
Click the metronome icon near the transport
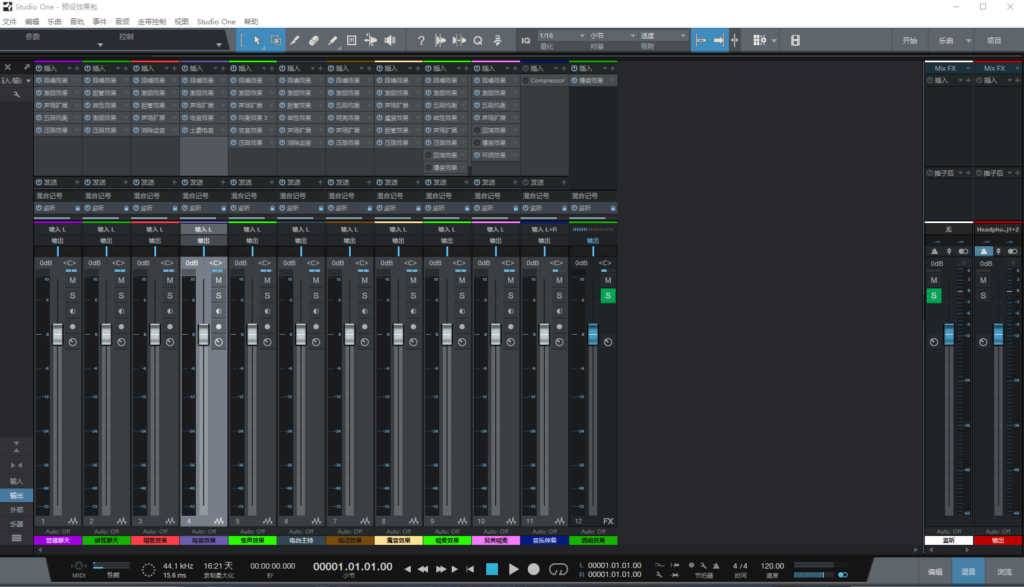[716, 565]
